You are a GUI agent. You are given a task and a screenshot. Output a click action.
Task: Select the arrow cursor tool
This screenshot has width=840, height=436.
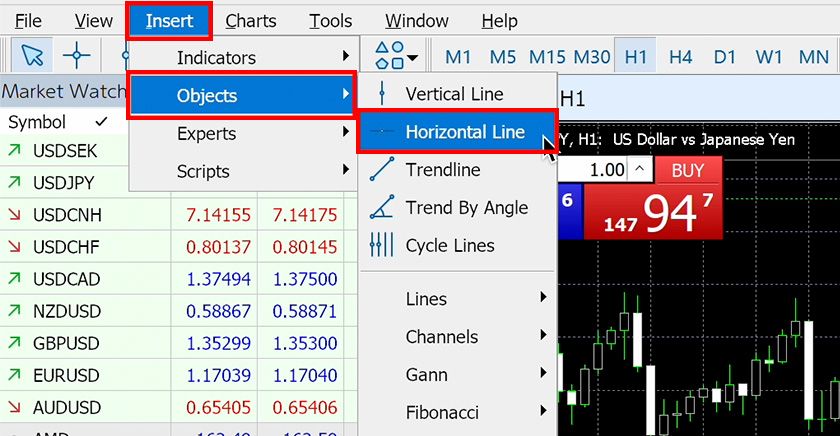coord(32,56)
